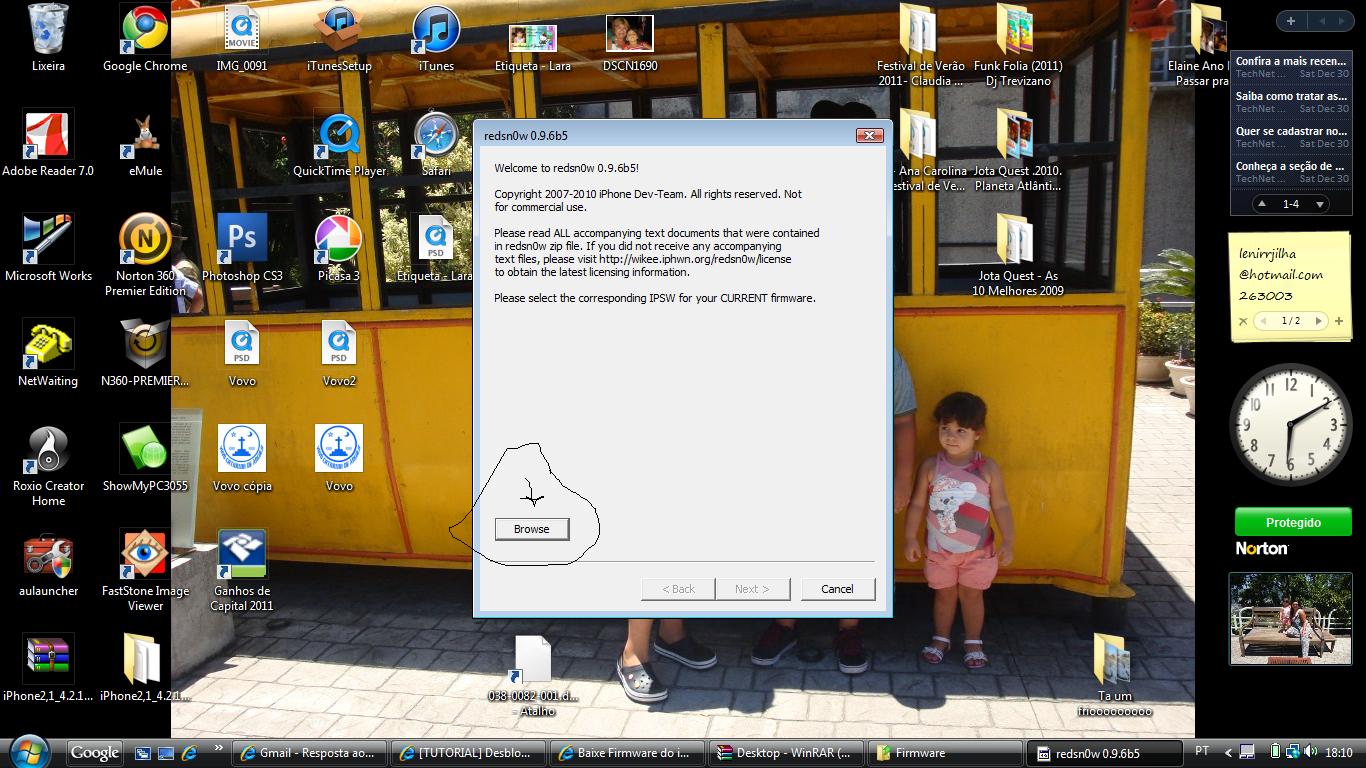1366x768 pixels.
Task: Add a new sticky note
Action: click(1339, 321)
